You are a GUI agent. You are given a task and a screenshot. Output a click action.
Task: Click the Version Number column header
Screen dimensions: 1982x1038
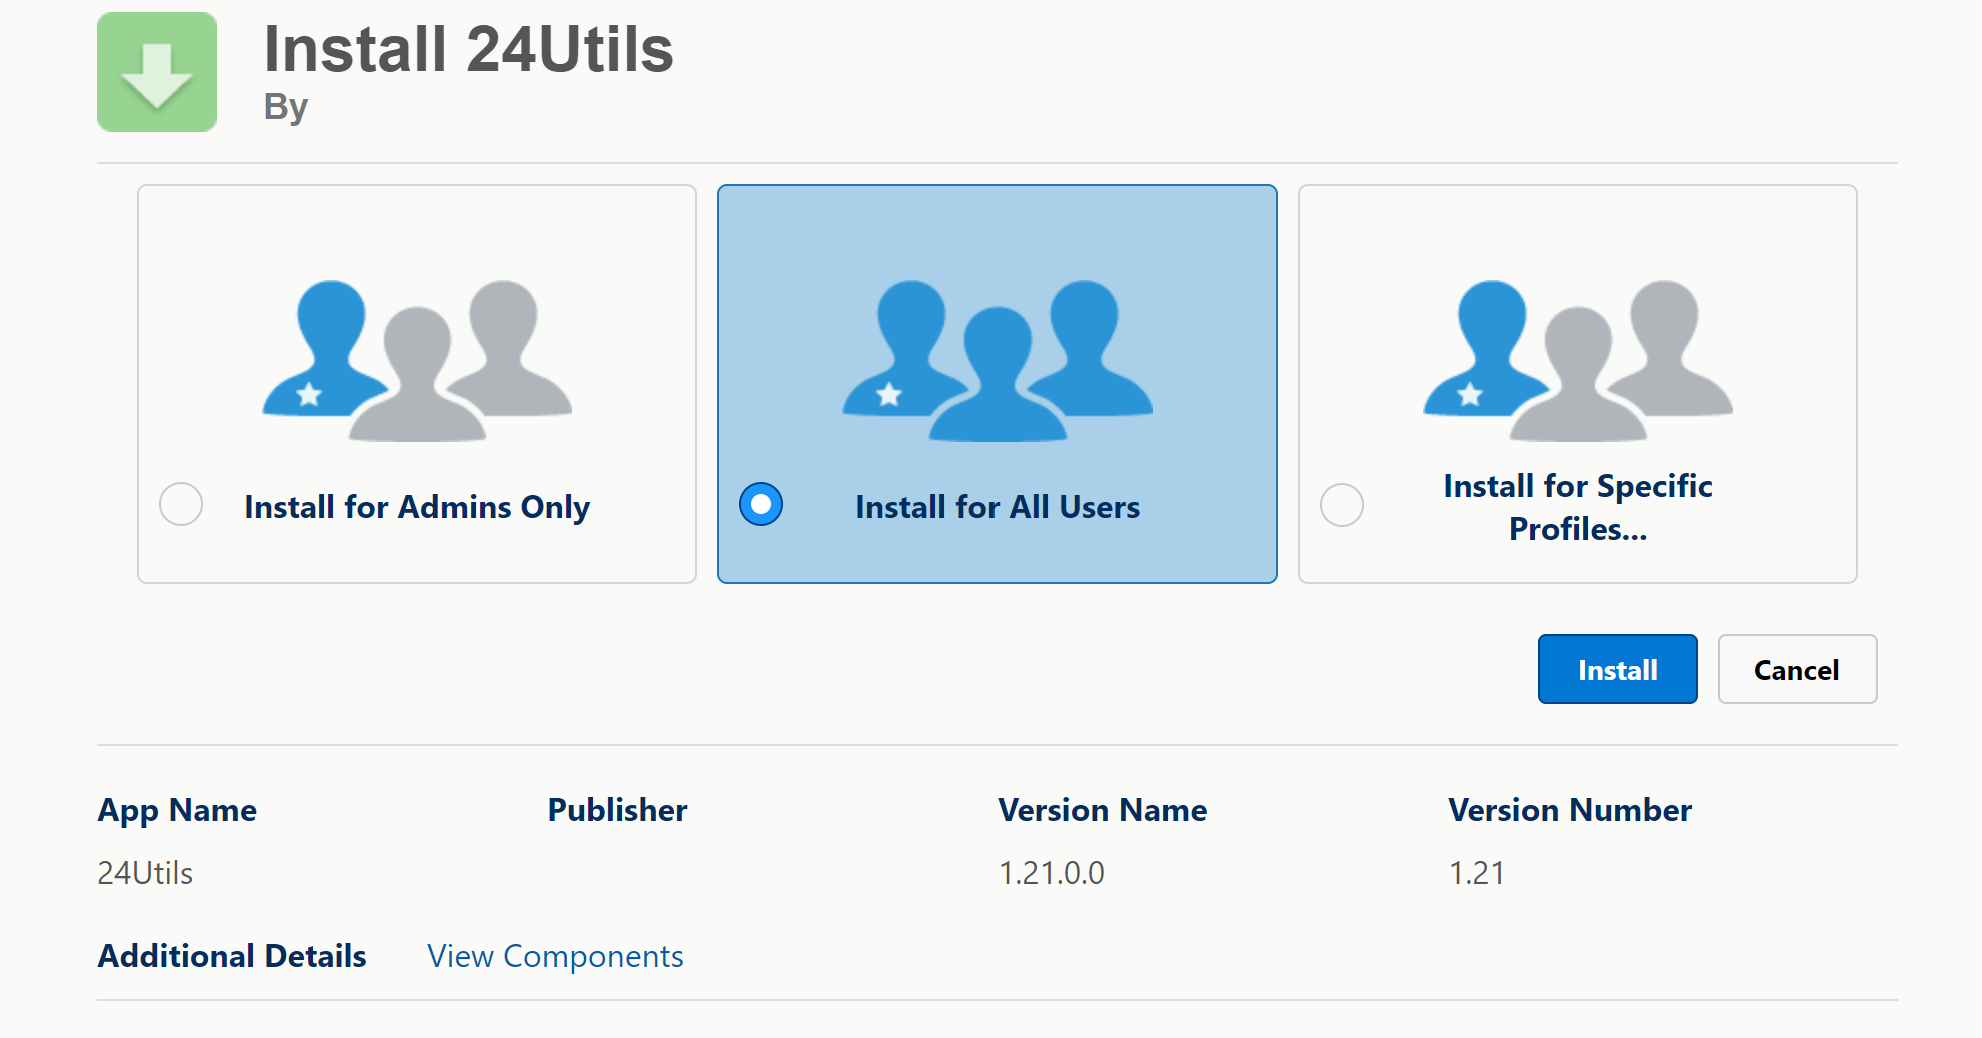tap(1569, 810)
